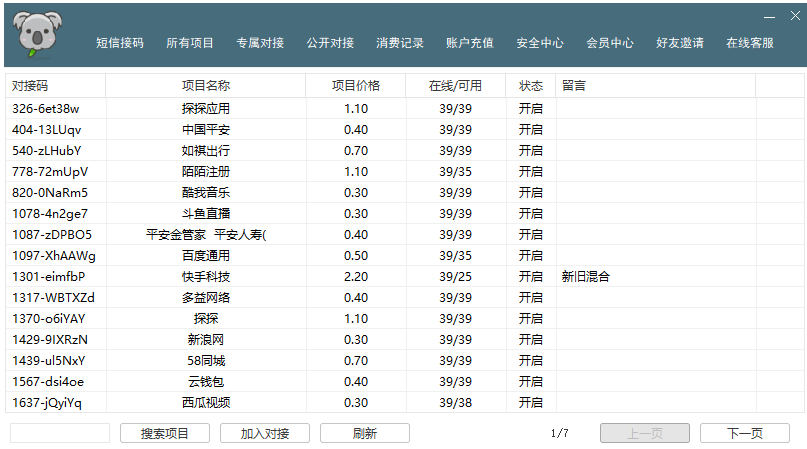This screenshot has height=449, width=807.
Task: Click project name 如祺出行
Action: (x=206, y=151)
